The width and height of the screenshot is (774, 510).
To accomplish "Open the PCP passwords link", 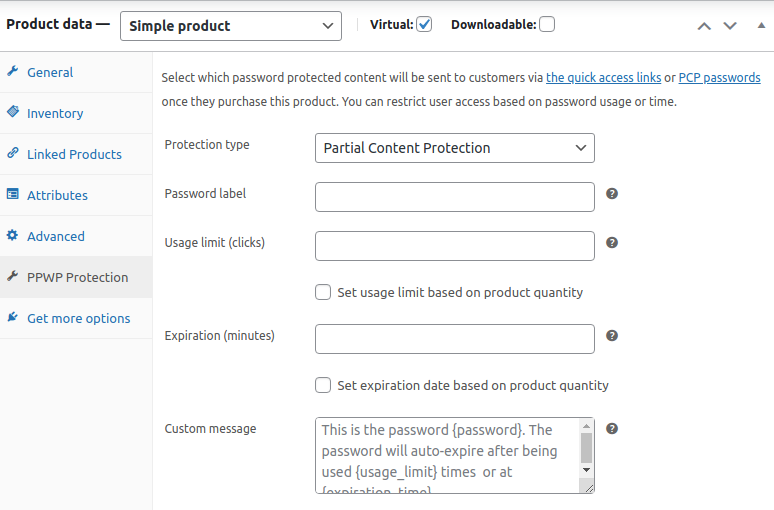I will click(719, 77).
